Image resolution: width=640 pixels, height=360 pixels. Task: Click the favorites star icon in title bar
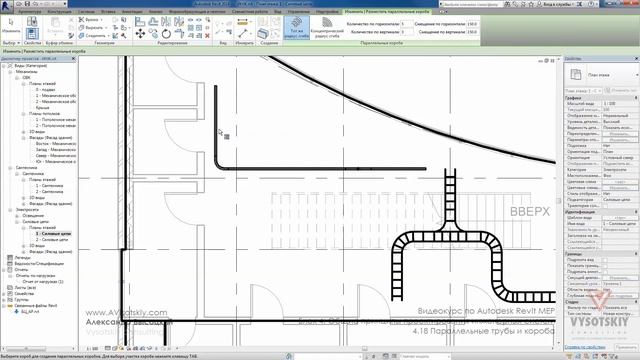[x=531, y=4]
